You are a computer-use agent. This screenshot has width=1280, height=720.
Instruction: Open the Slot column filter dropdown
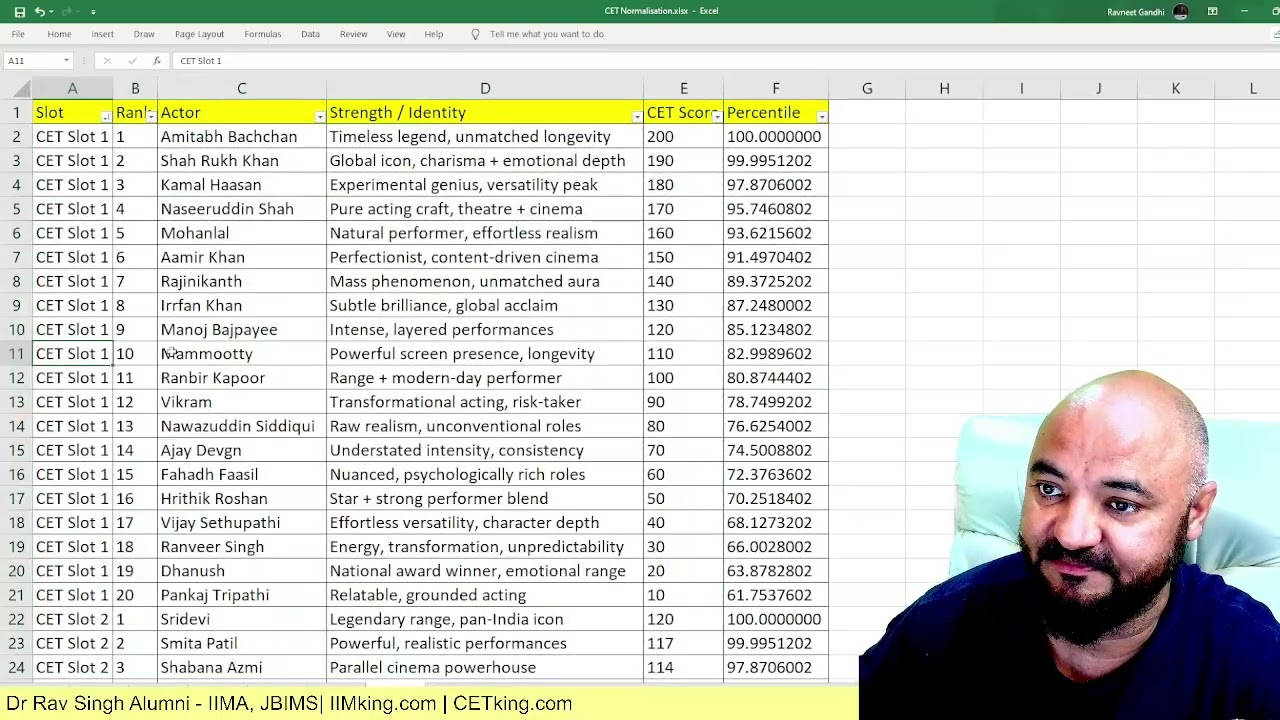(105, 116)
